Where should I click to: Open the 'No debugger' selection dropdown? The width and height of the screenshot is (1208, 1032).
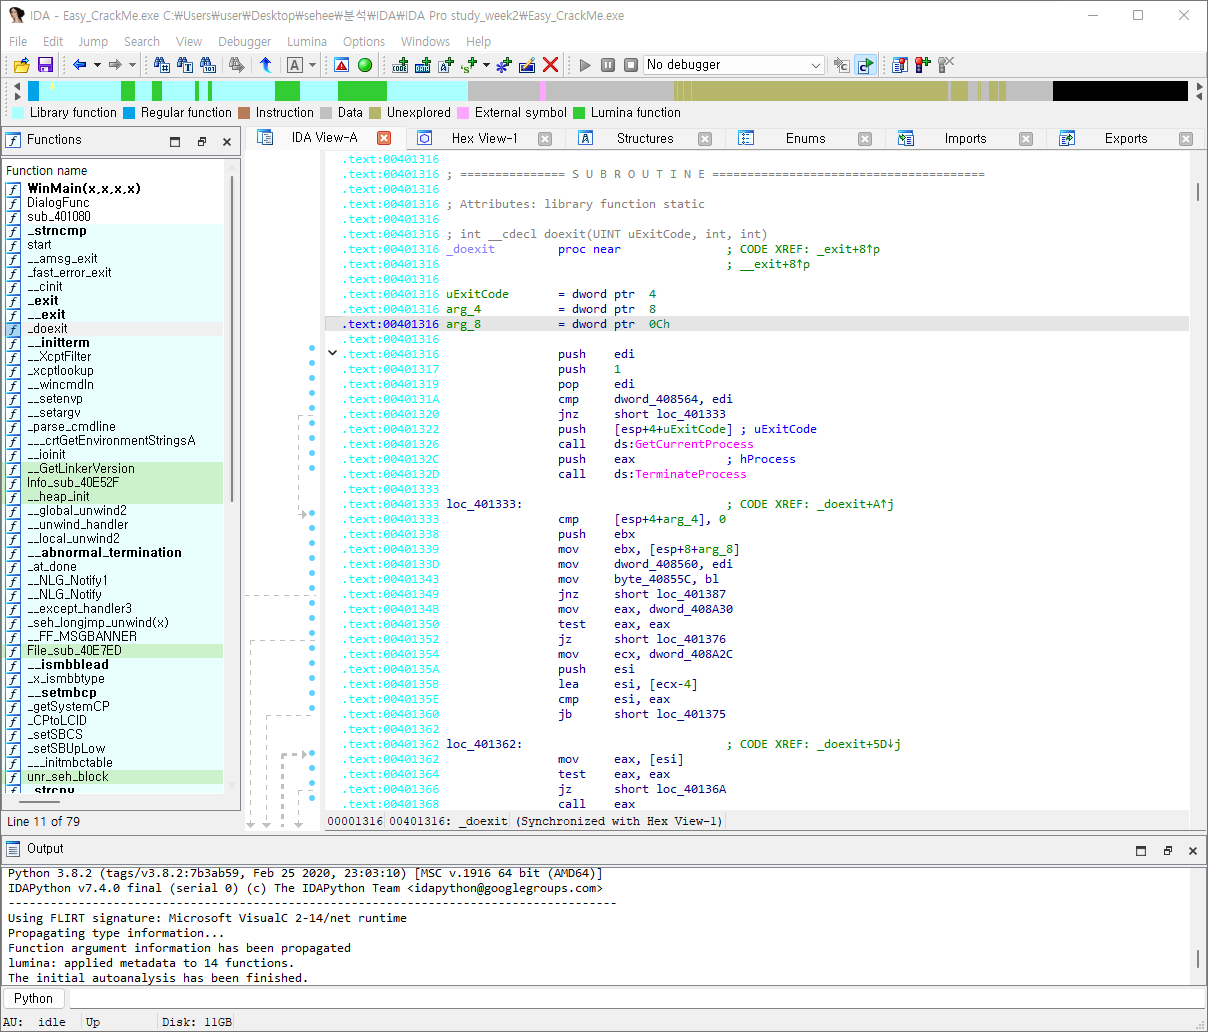click(734, 65)
